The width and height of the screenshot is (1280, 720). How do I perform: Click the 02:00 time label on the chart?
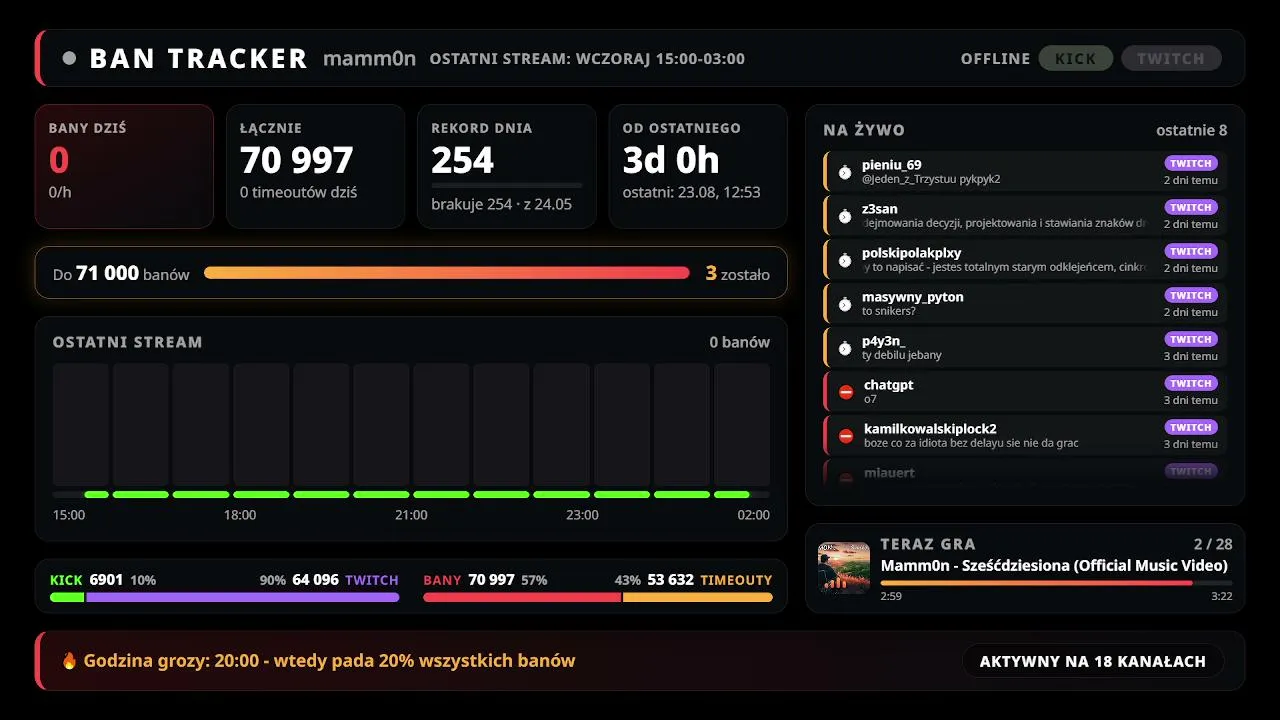click(x=753, y=515)
